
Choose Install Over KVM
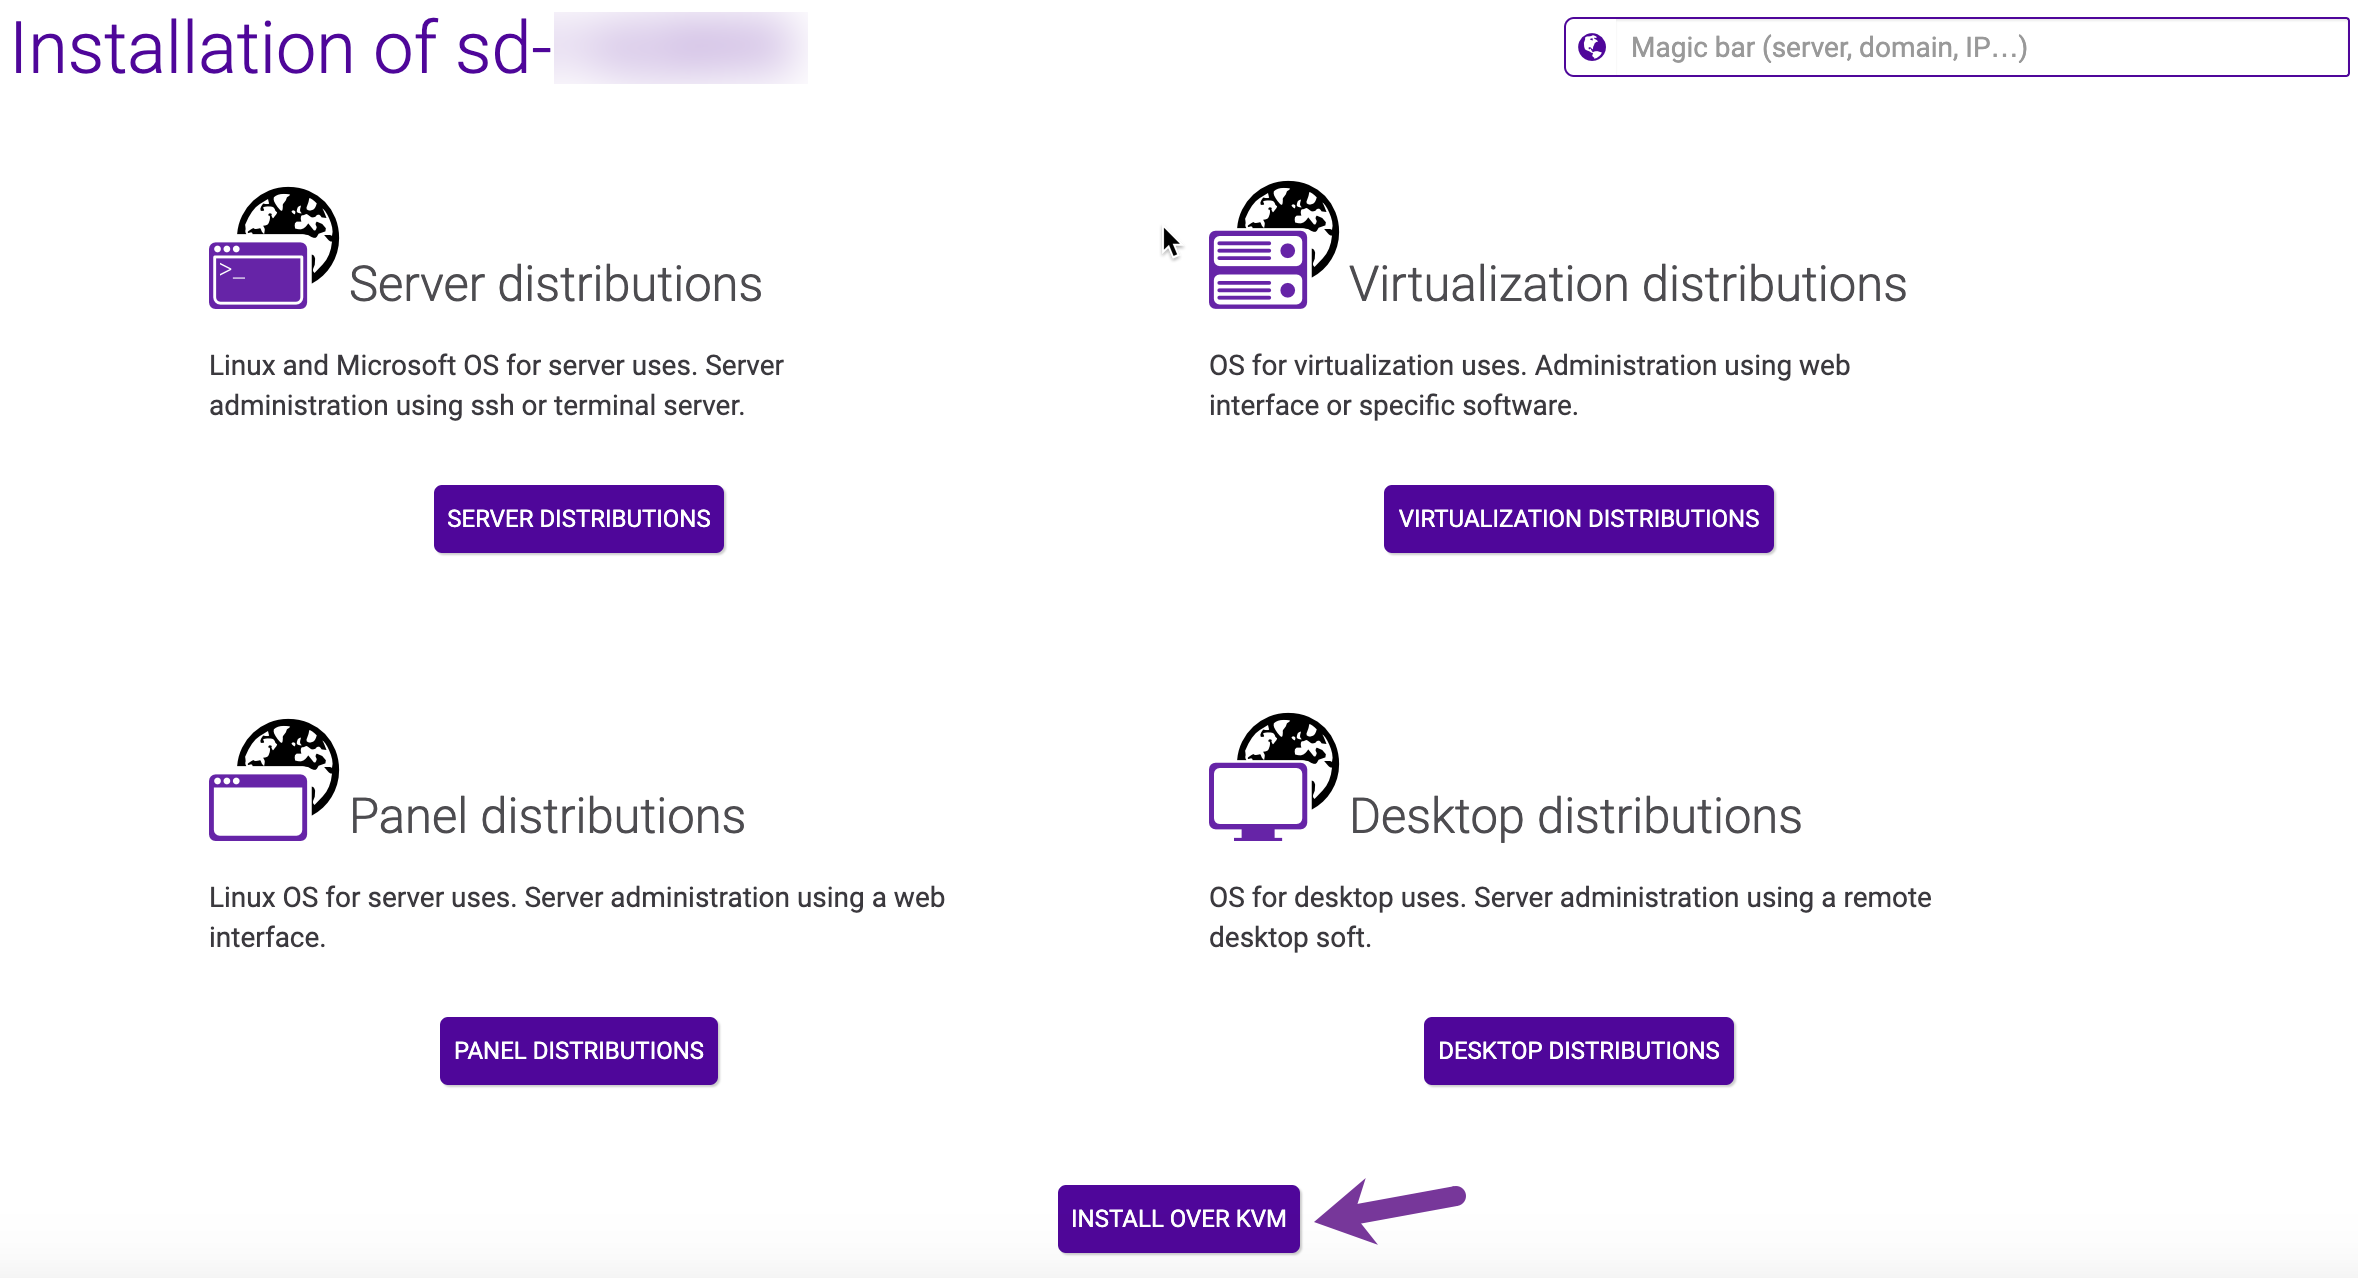(1178, 1219)
